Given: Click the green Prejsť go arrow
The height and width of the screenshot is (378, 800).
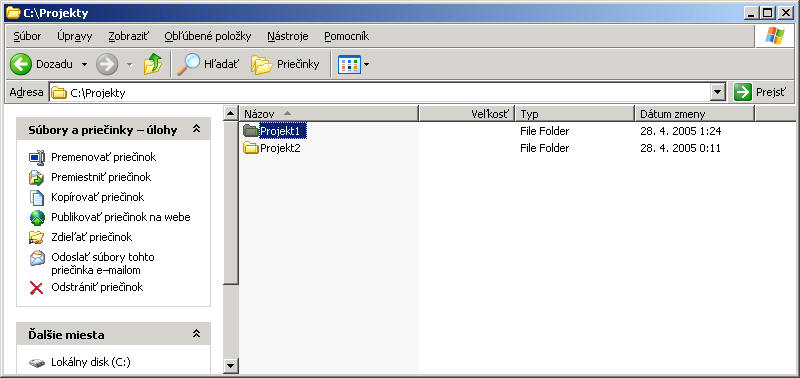Looking at the screenshot, I should (x=743, y=92).
